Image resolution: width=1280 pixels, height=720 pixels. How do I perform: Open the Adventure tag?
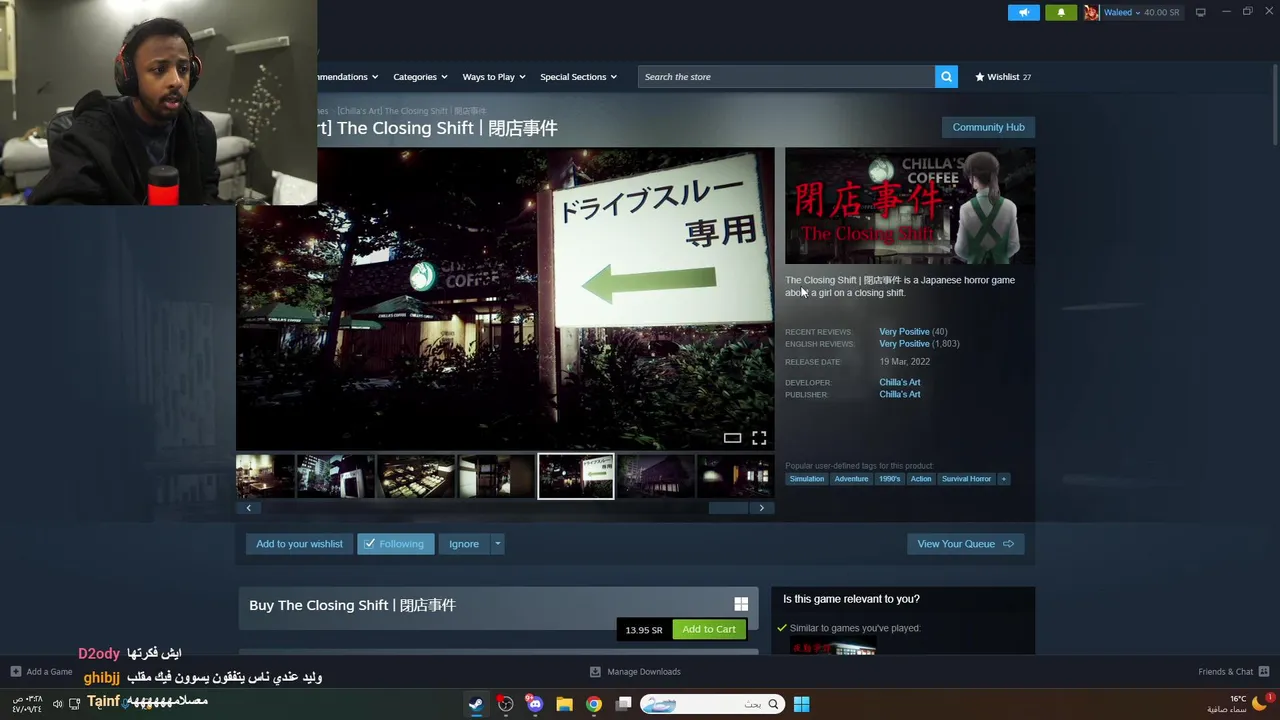851,479
